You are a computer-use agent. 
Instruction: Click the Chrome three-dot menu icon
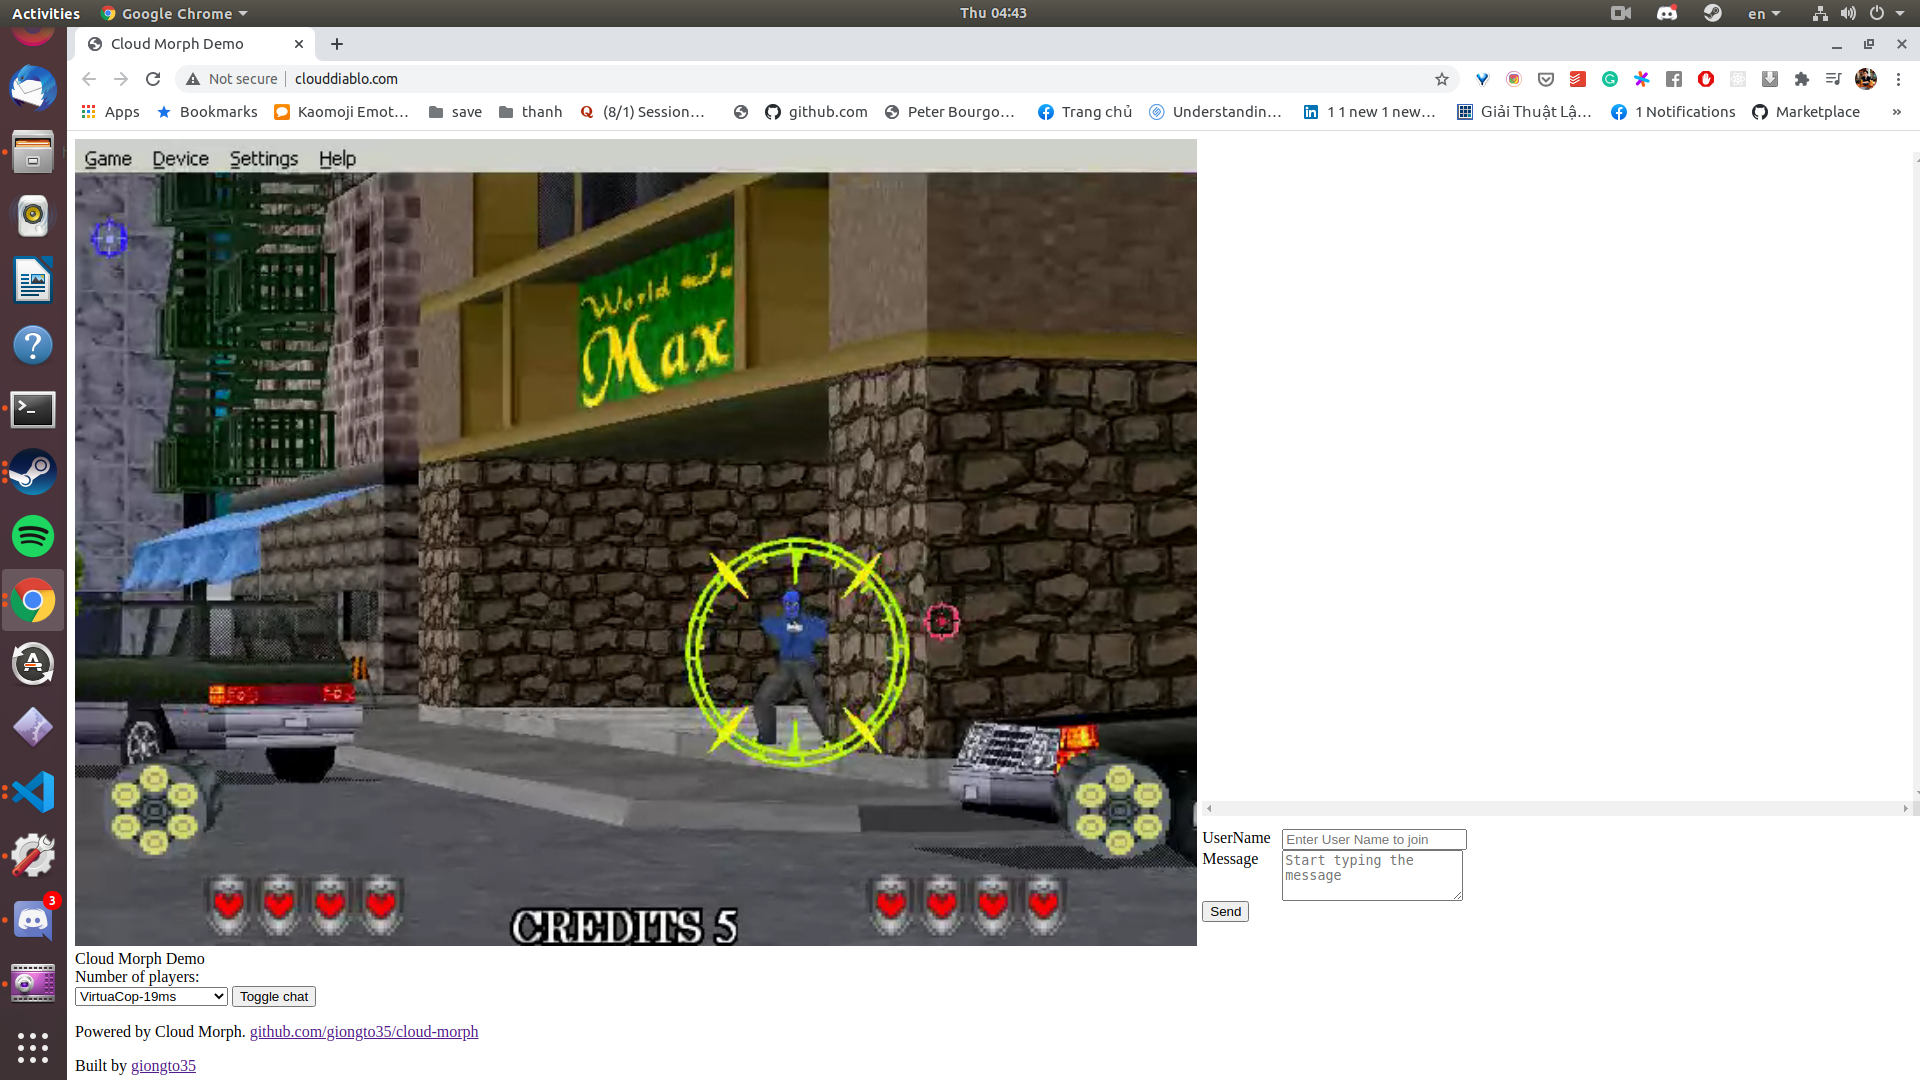1898,79
